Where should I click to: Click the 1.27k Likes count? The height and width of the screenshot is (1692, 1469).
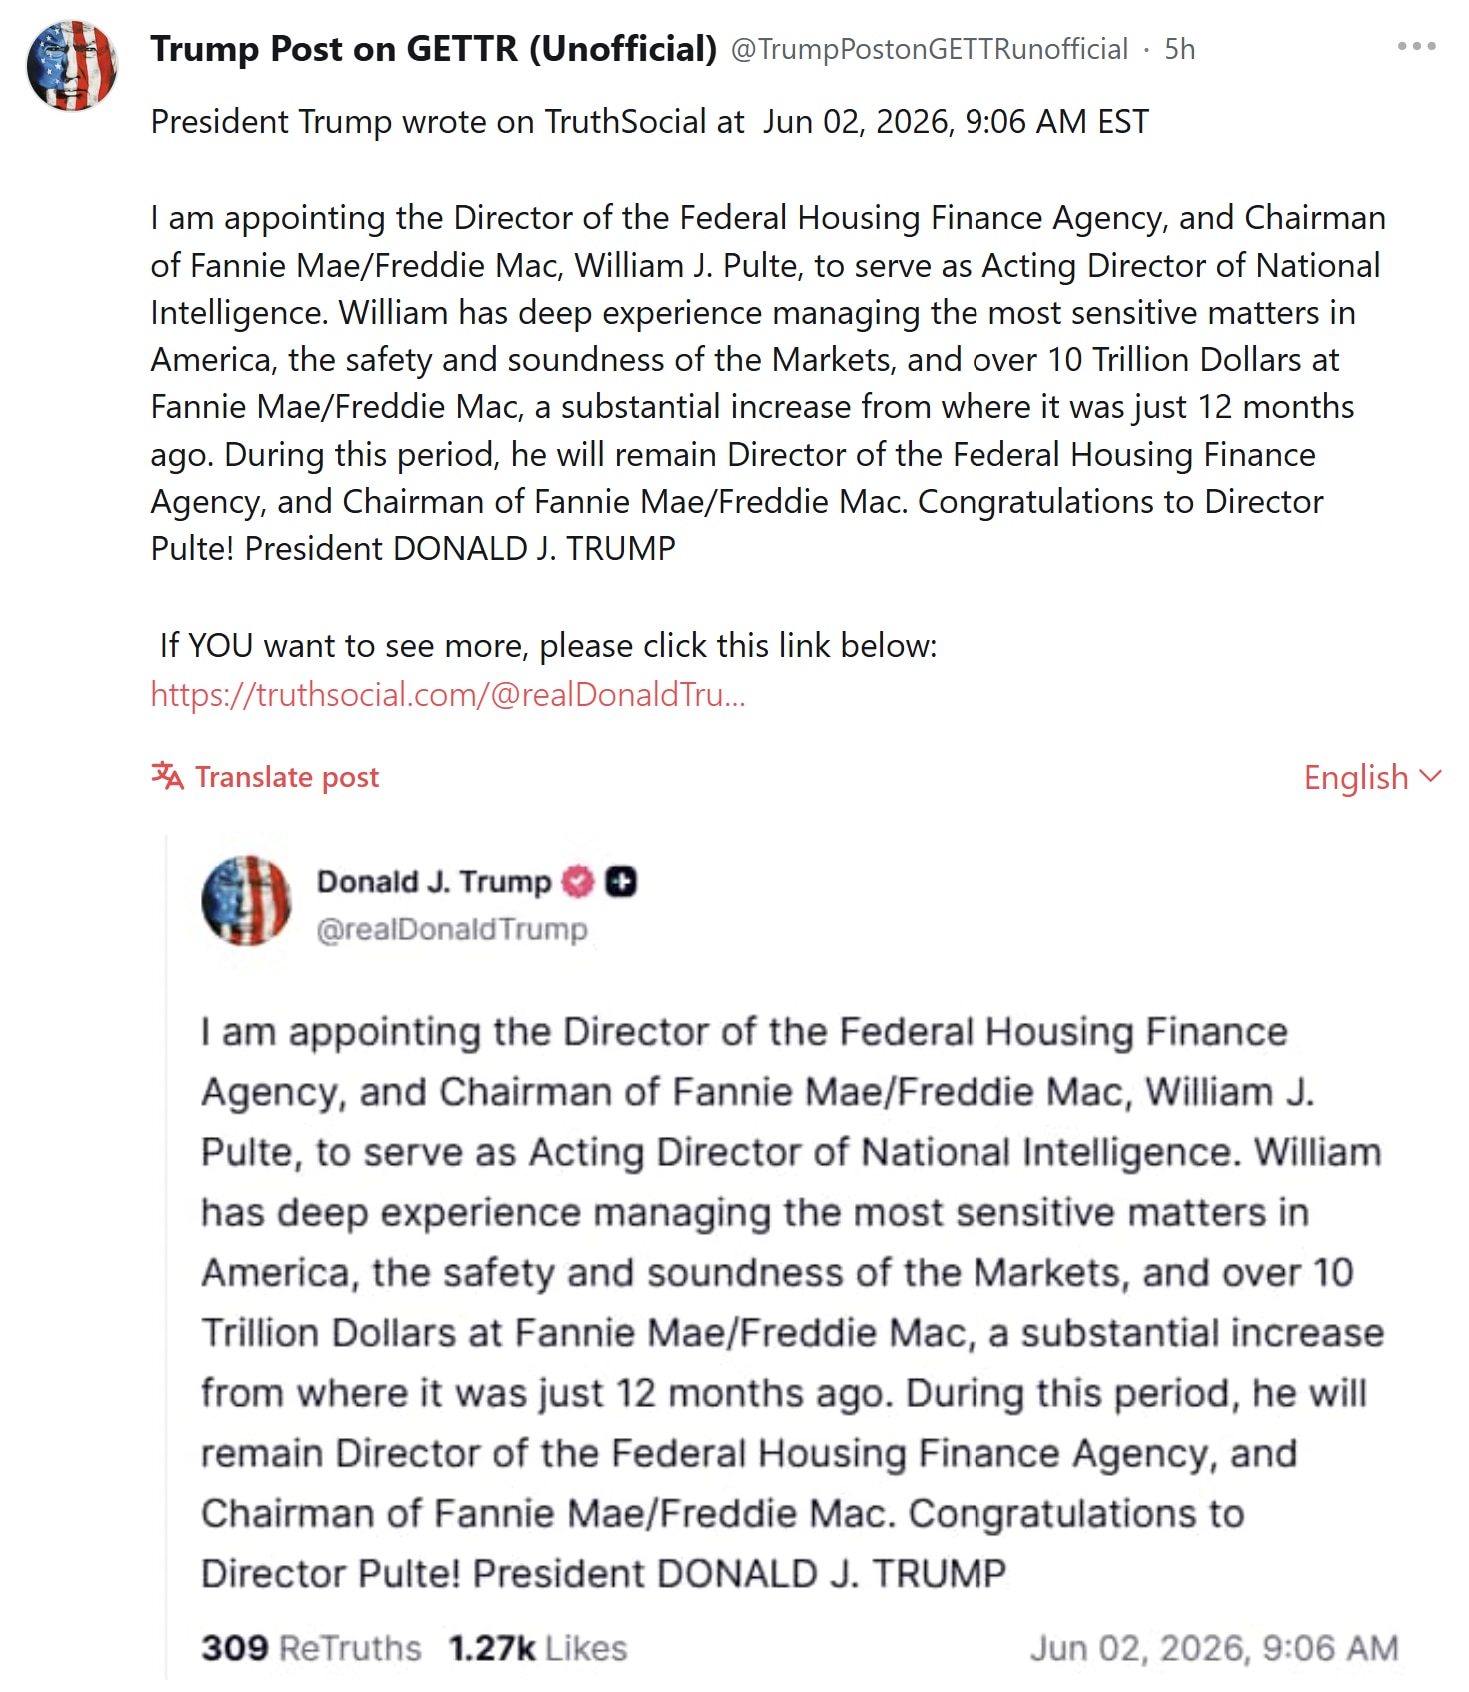coord(538,1647)
